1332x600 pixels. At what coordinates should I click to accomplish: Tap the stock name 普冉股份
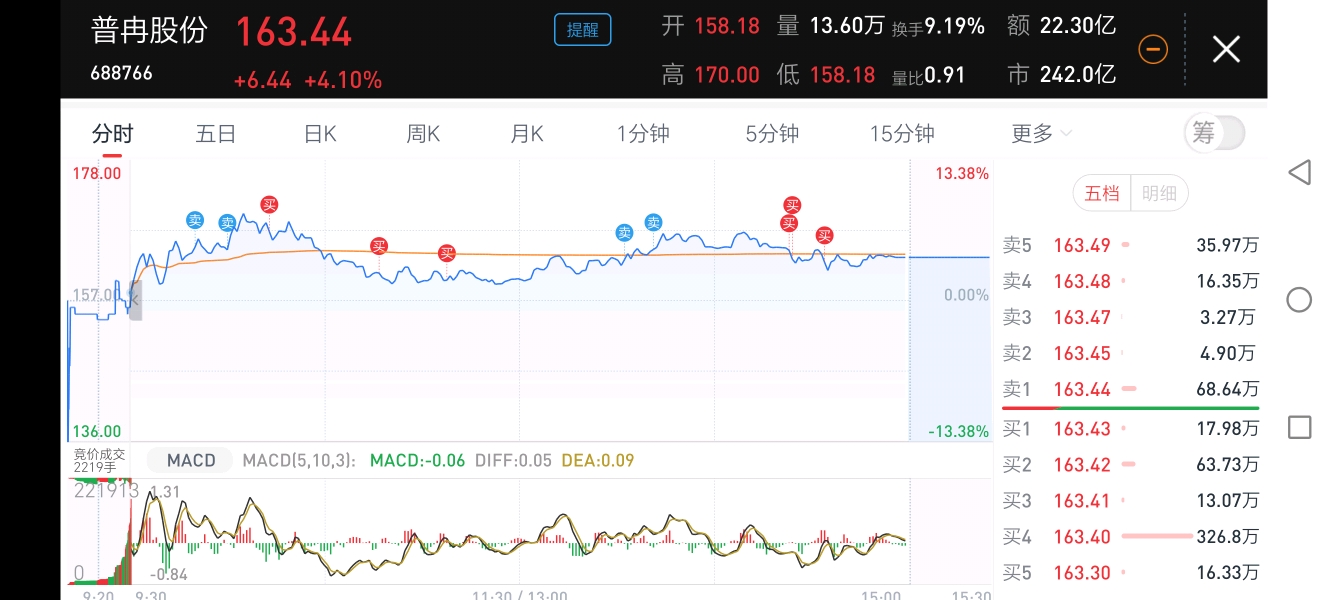(x=149, y=30)
